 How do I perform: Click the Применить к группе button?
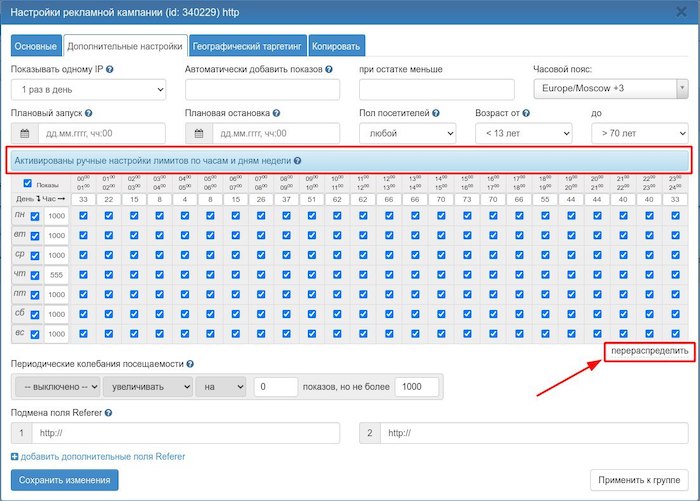pyautogui.click(x=640, y=480)
